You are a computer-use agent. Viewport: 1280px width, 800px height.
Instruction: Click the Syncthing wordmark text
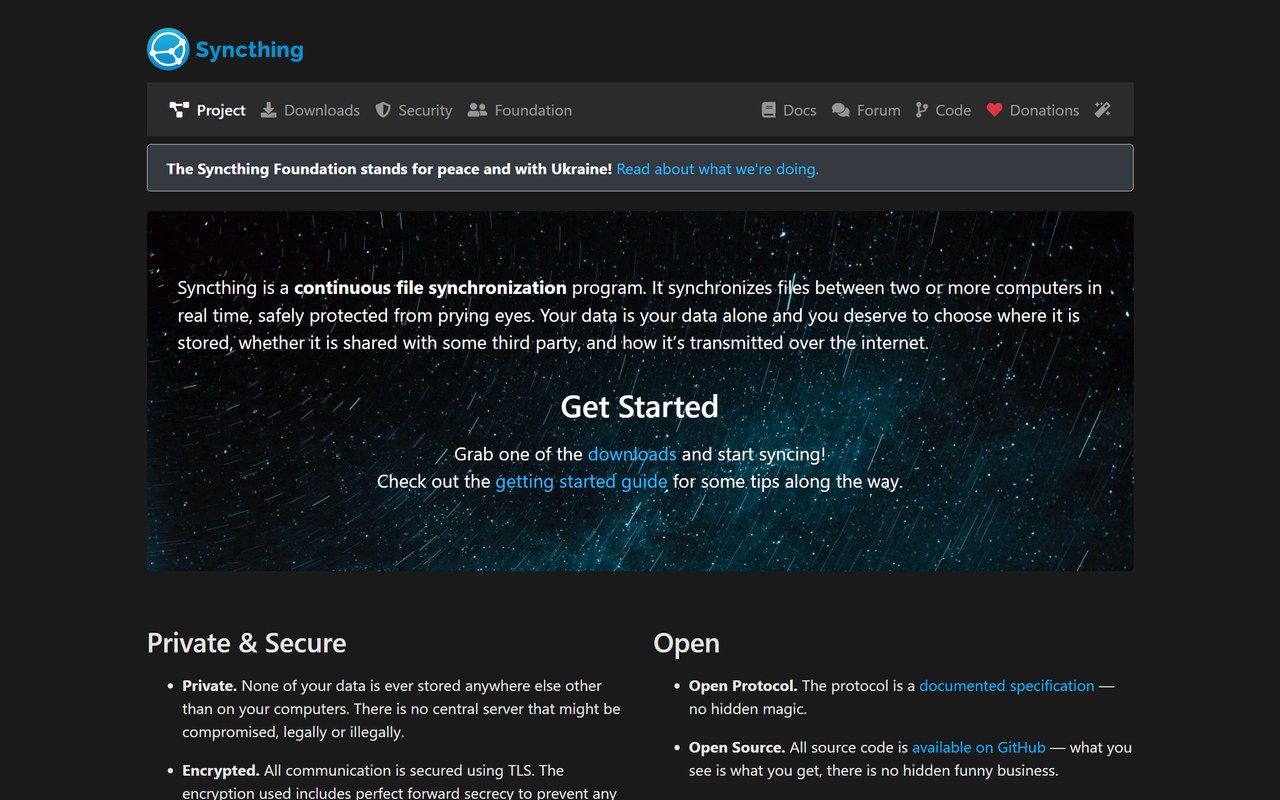249,50
